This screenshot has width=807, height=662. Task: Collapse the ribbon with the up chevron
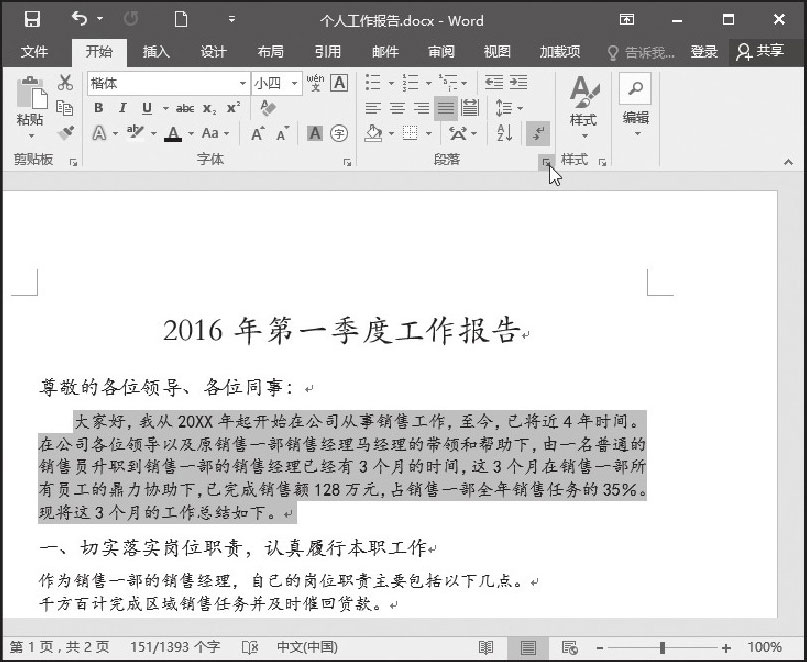click(x=788, y=163)
